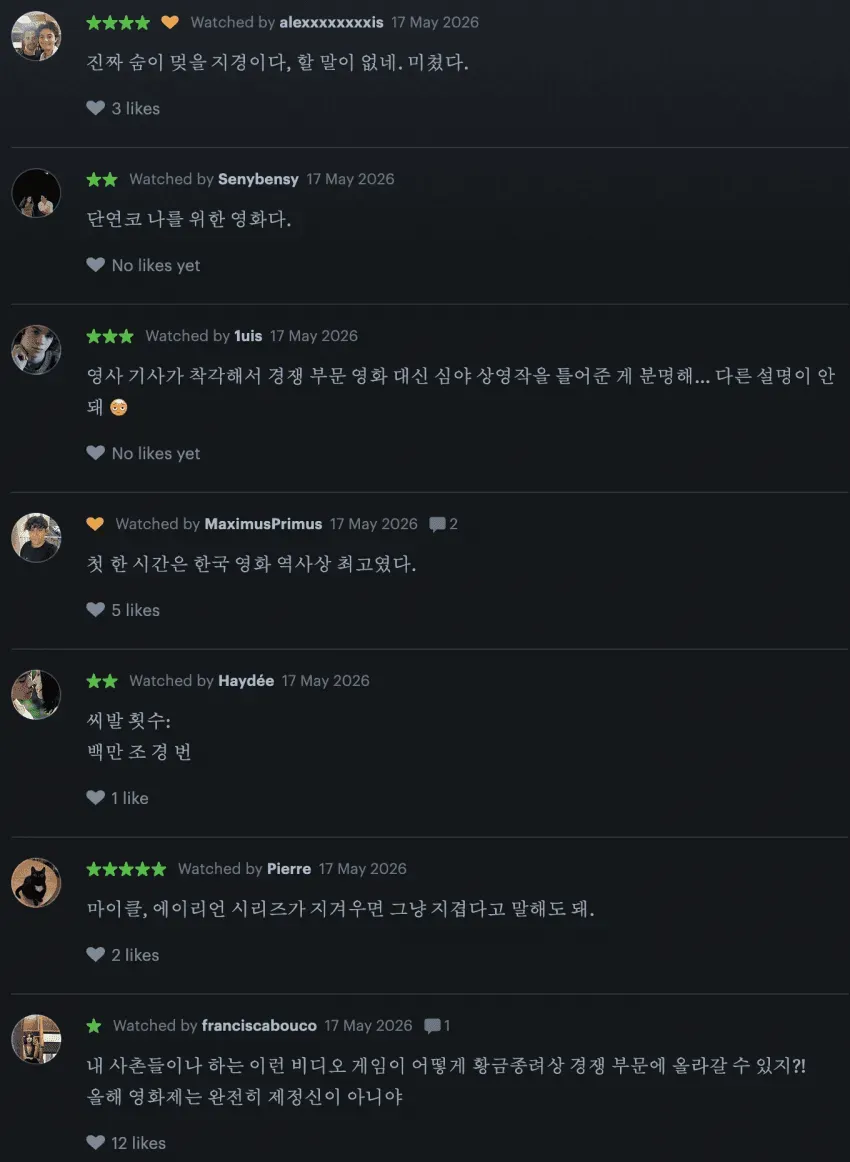Viewport: 850px width, 1162px height.
Task: Like Pierre's five-star review heart
Action: point(96,954)
